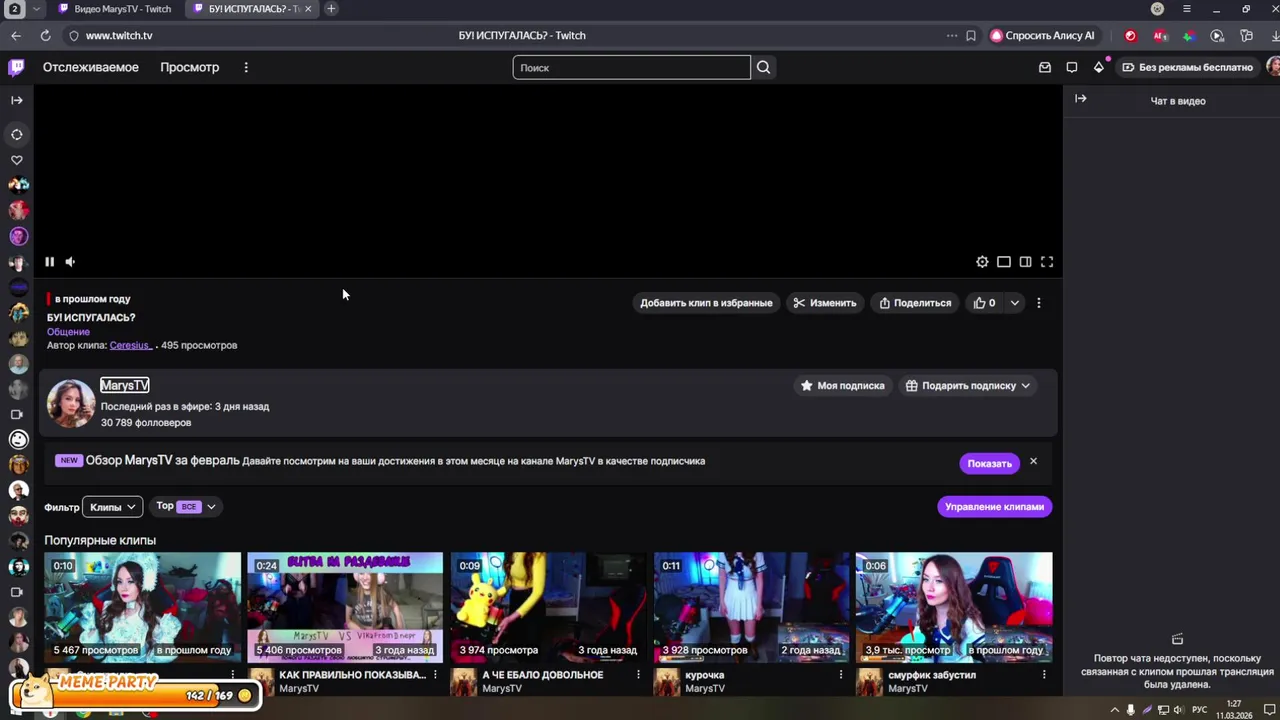Click the sidebar heart followed-channels icon
The width and height of the screenshot is (1280, 720).
pos(17,160)
